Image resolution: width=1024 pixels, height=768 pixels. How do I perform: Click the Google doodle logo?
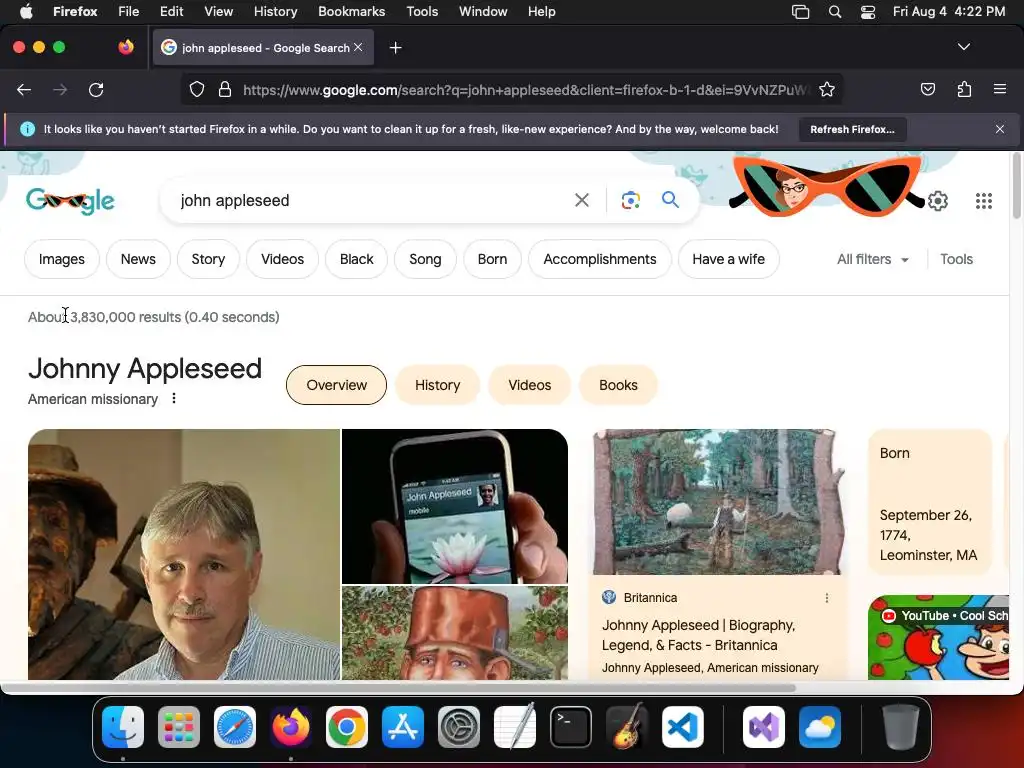pyautogui.click(x=71, y=200)
